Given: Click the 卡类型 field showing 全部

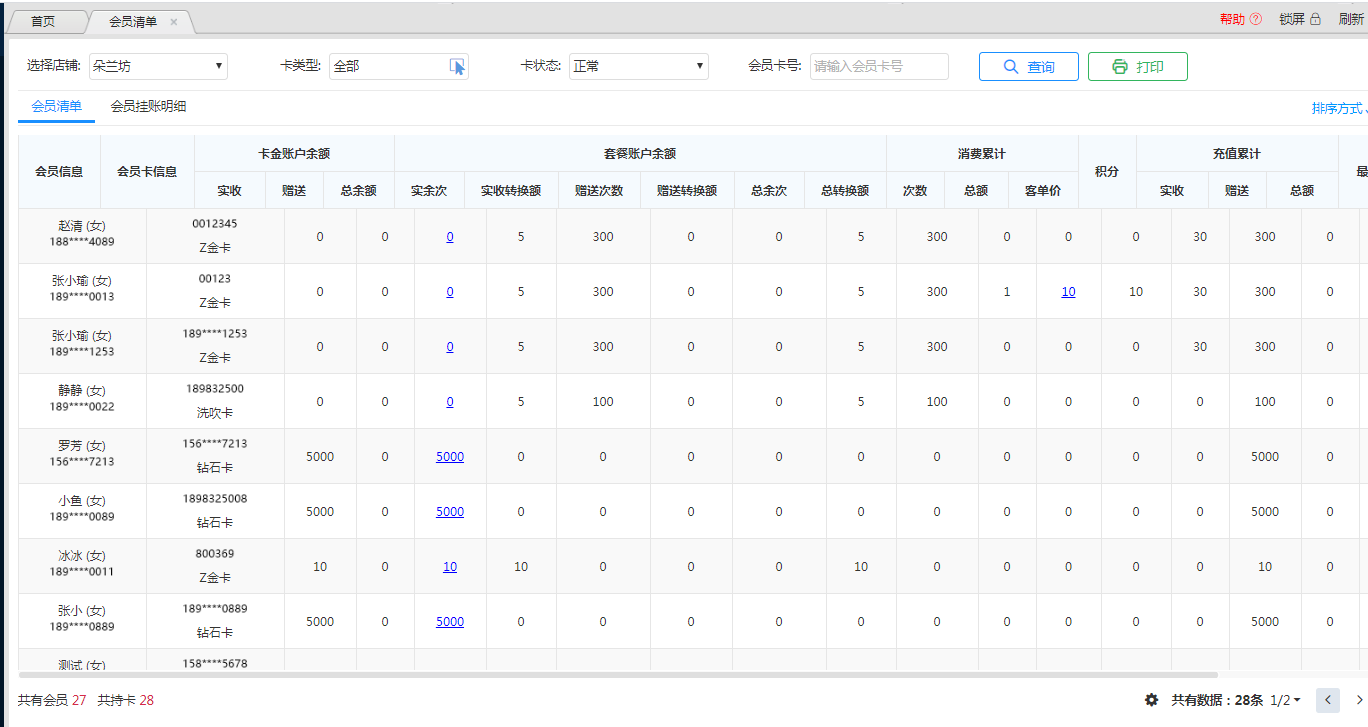Looking at the screenshot, I should (x=399, y=67).
